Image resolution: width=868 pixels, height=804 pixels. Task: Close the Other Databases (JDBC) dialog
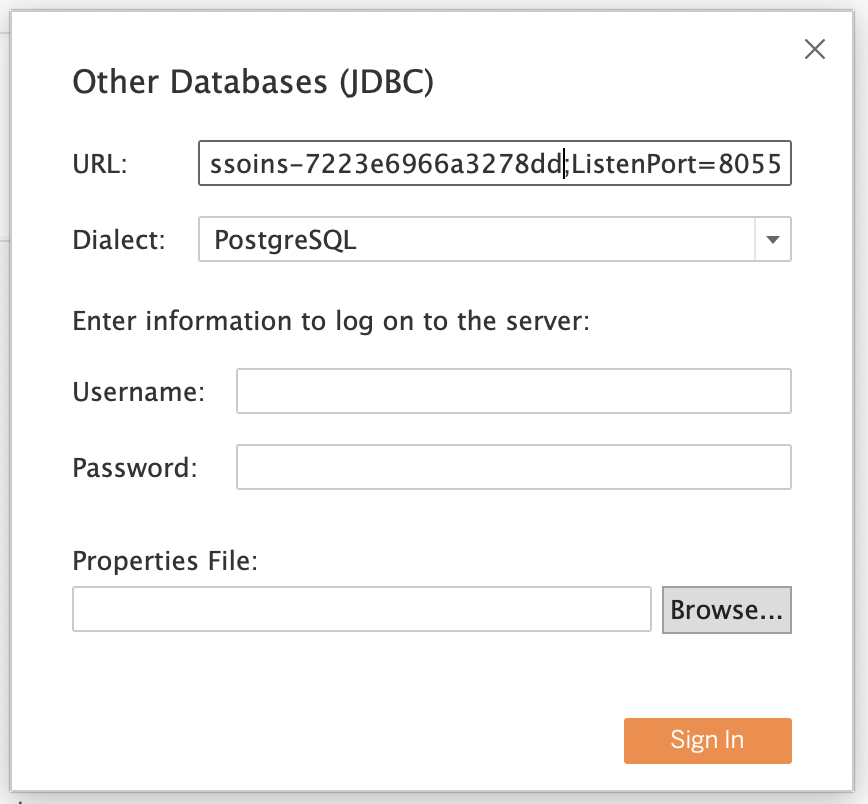815,49
